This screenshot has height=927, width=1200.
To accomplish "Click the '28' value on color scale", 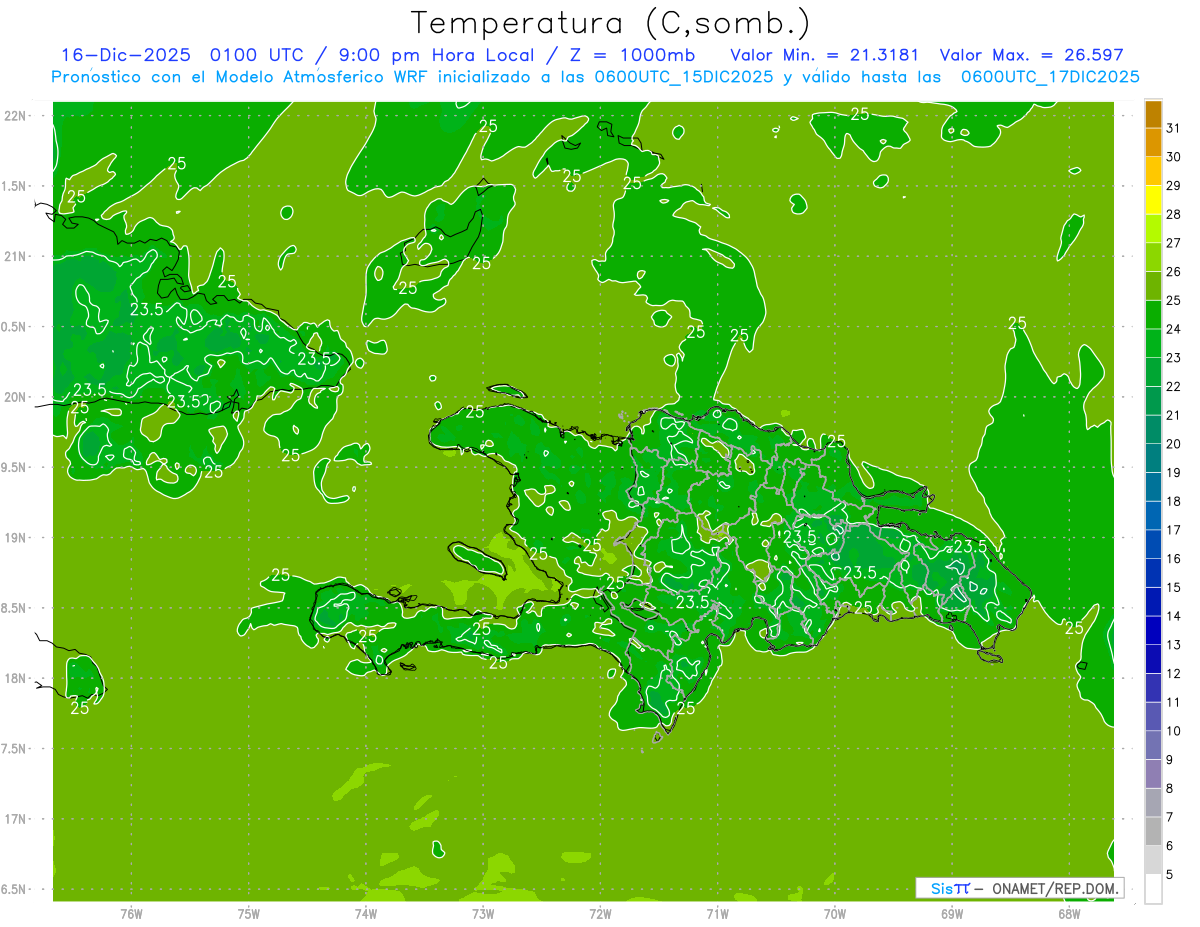I will point(1173,214).
